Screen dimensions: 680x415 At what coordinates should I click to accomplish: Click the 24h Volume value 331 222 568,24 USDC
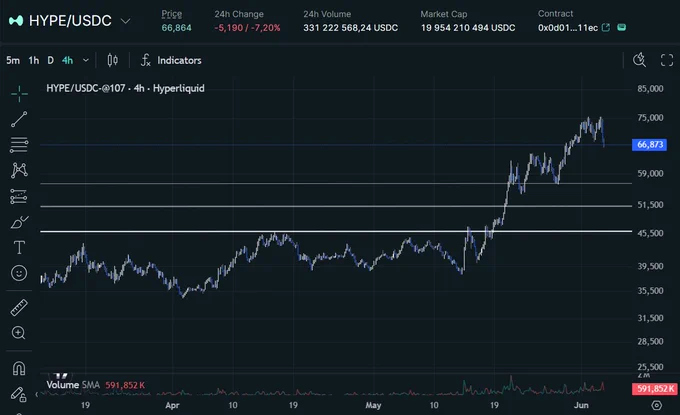coord(350,28)
